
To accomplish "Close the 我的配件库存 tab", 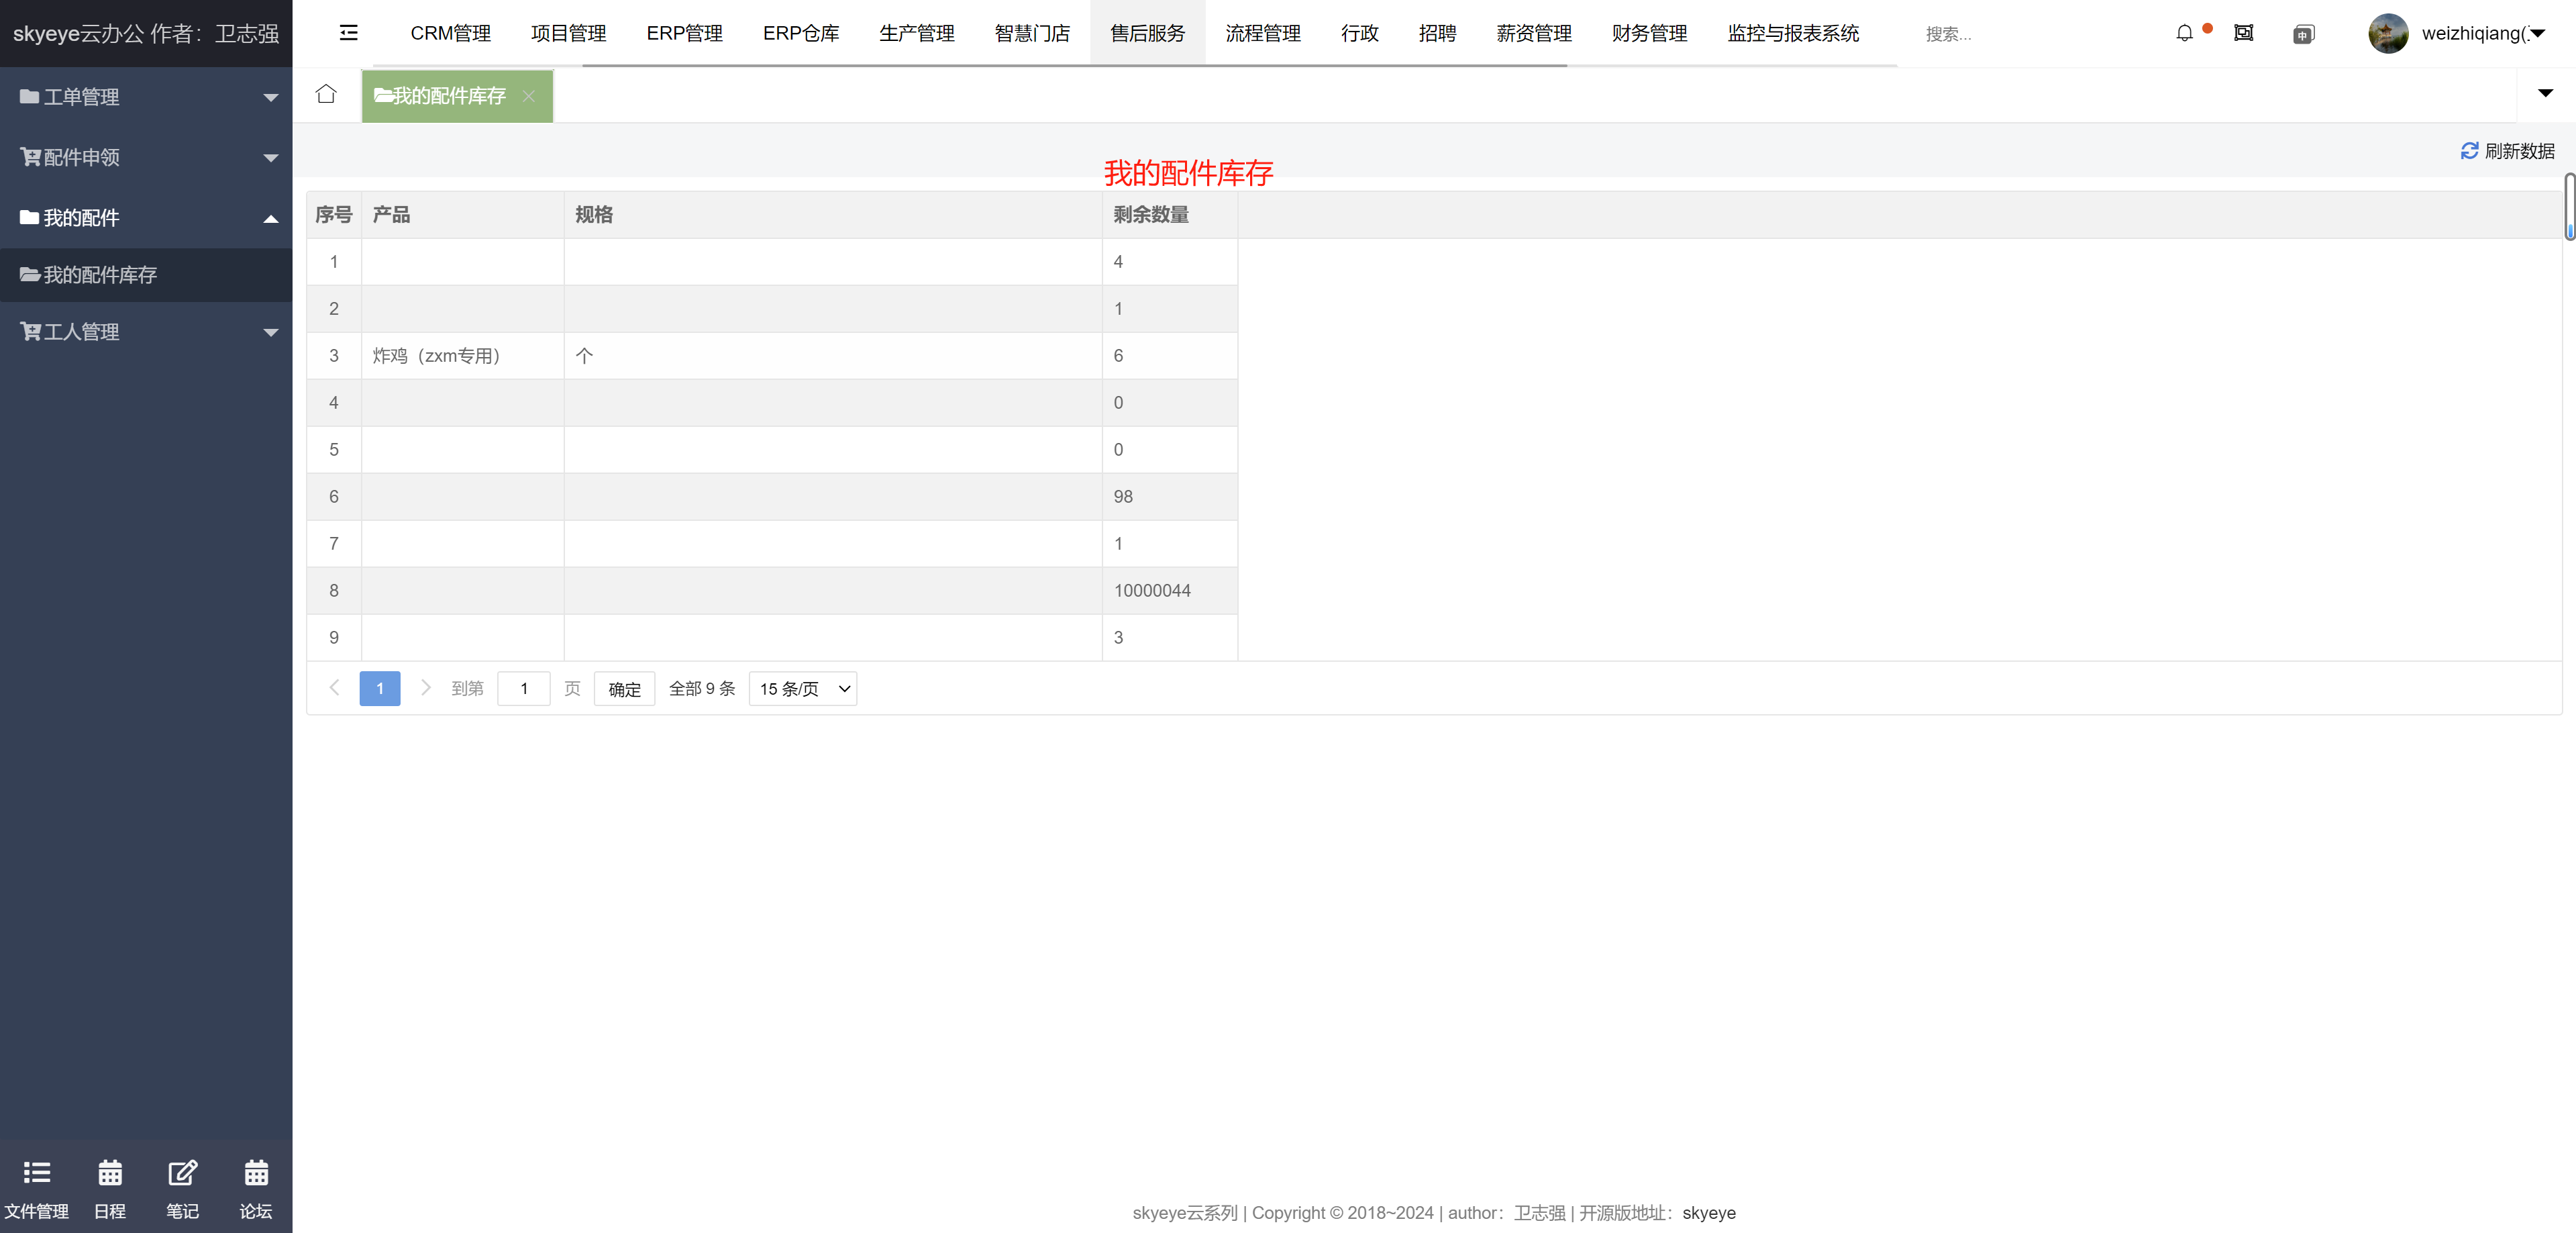I will pyautogui.click(x=529, y=96).
